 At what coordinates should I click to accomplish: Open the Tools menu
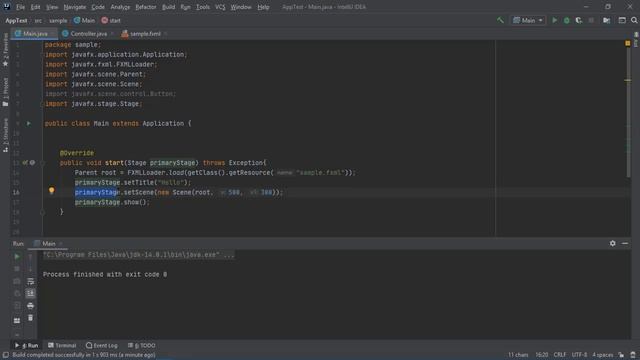[x=203, y=7]
